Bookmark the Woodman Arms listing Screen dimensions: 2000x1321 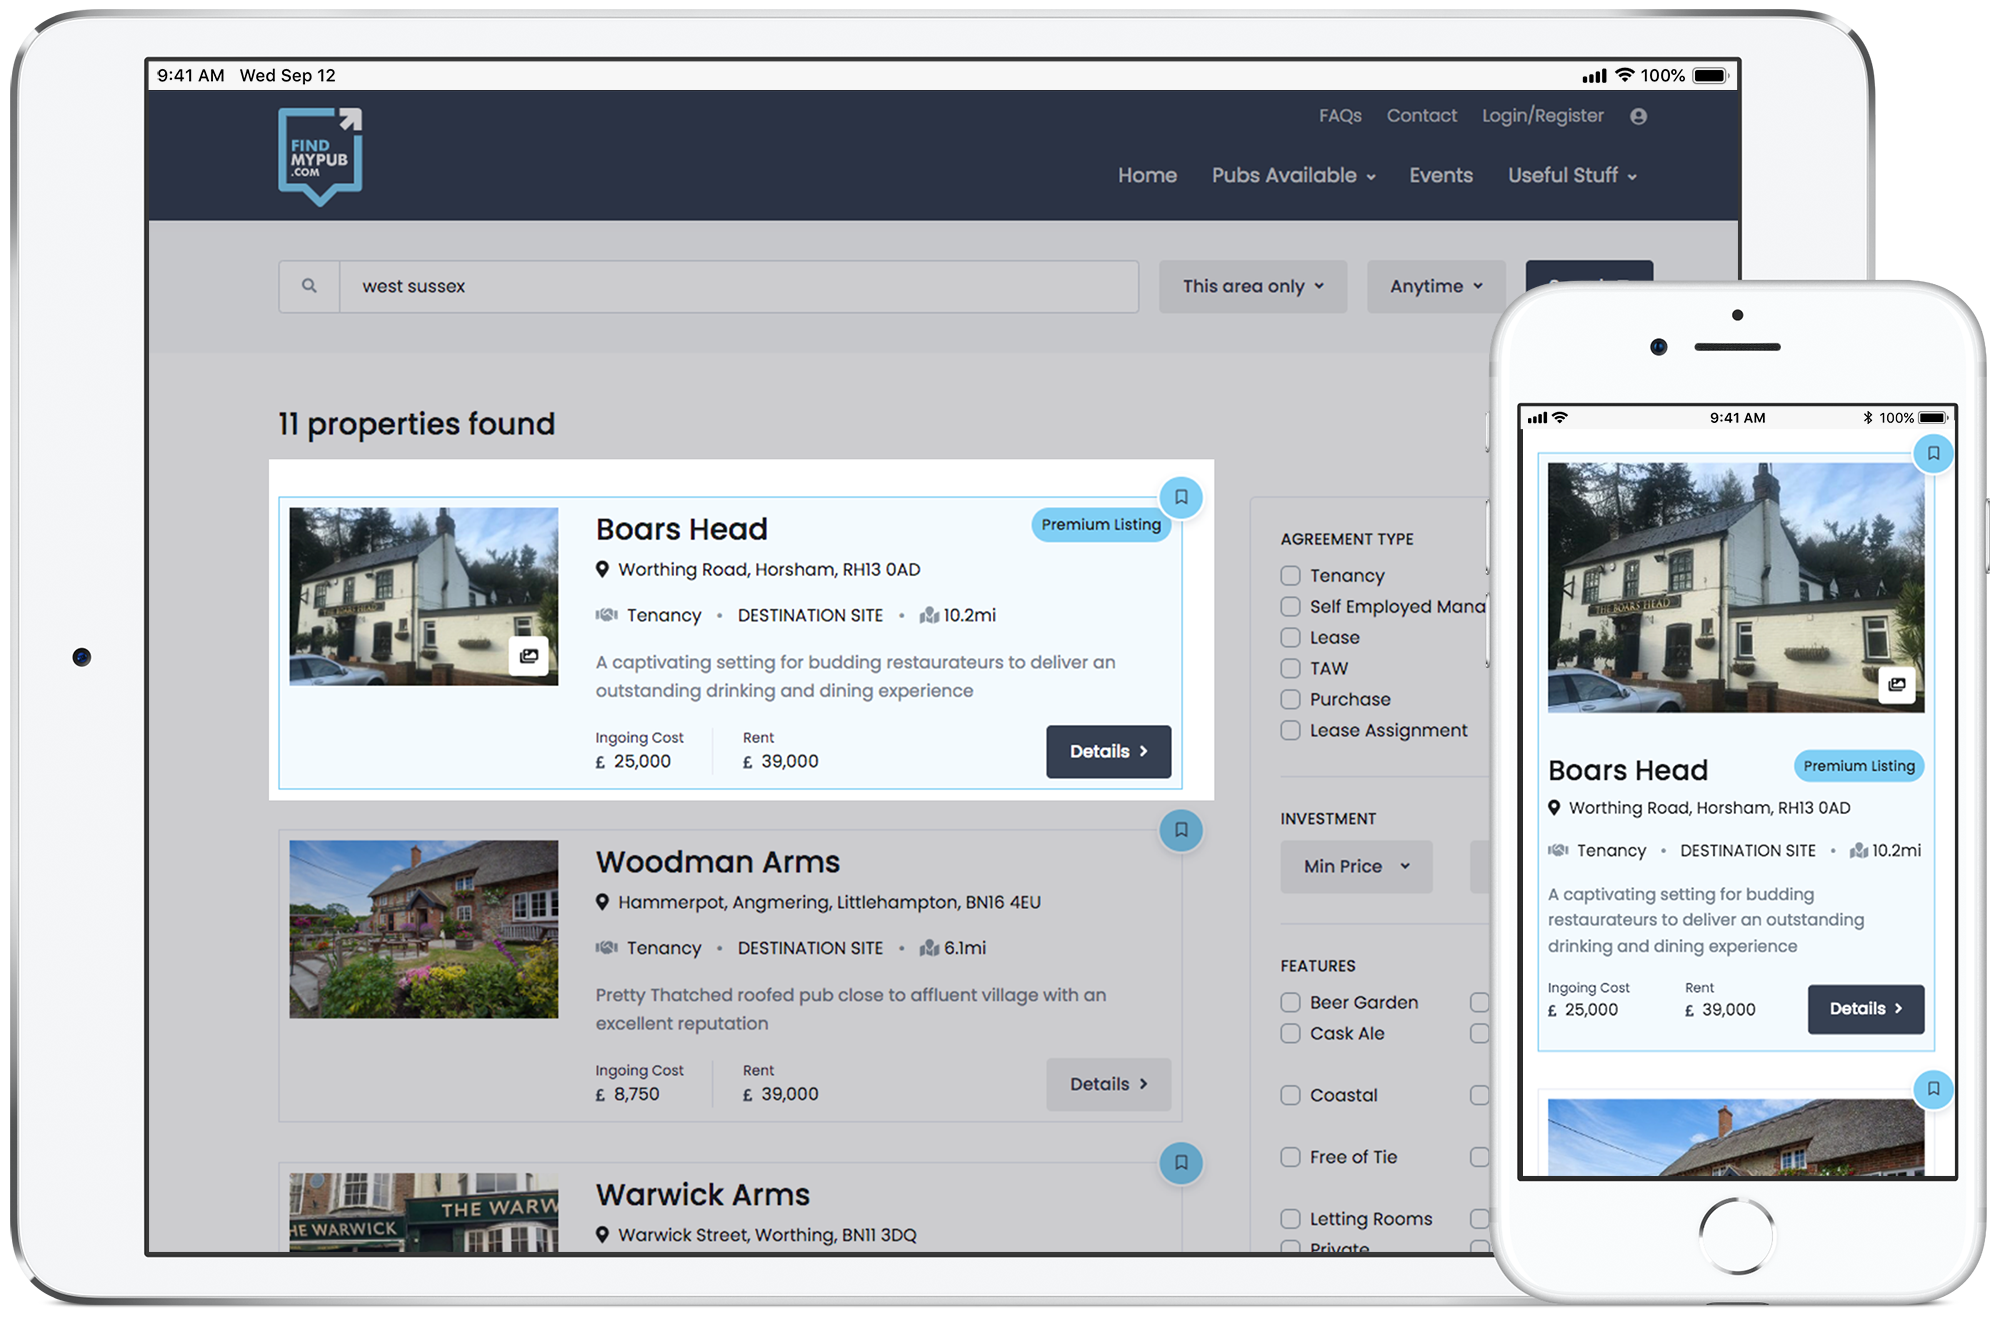[1181, 830]
